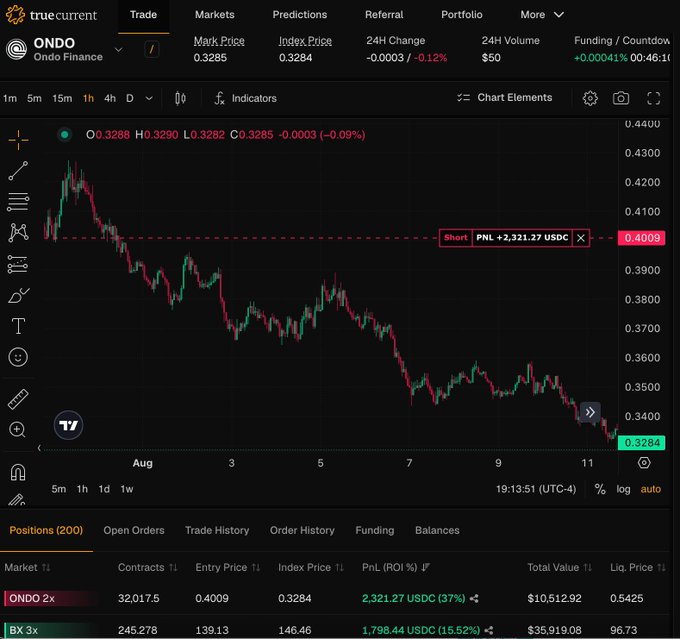Go to the Portfolio page
Image resolution: width=680 pixels, height=639 pixels.
point(461,15)
